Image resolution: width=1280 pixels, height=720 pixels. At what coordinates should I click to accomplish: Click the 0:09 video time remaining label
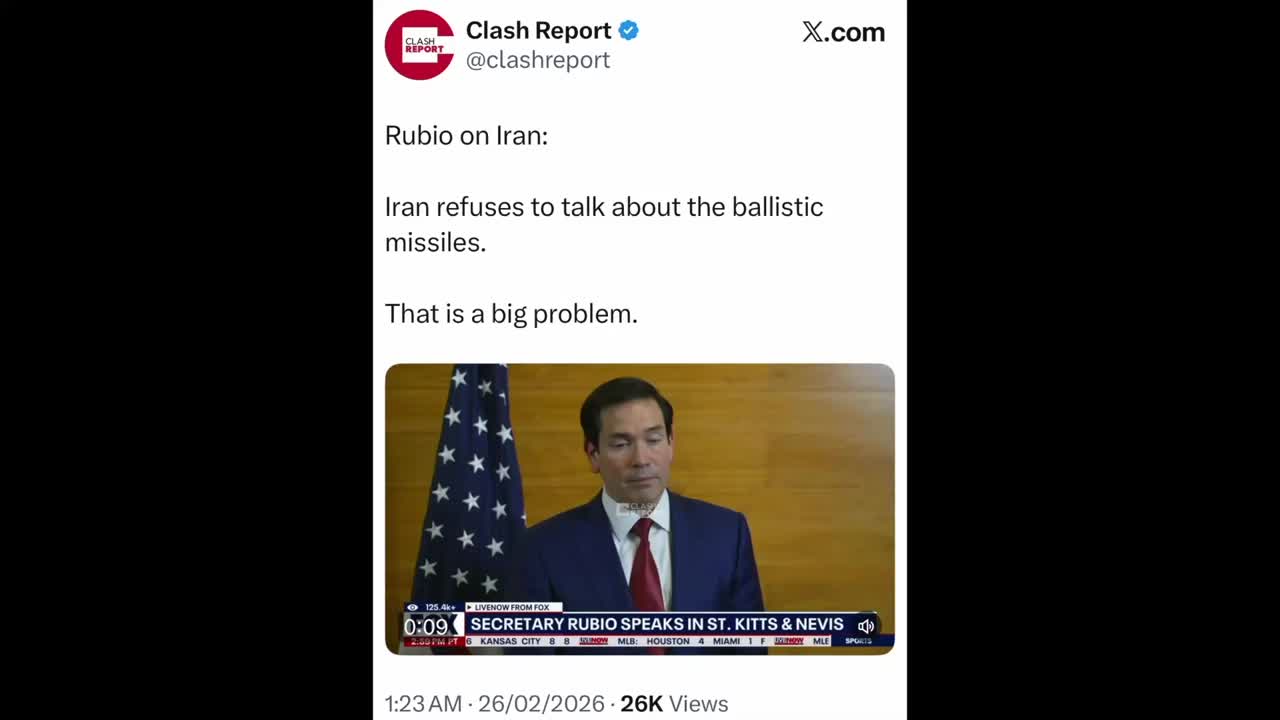point(426,627)
